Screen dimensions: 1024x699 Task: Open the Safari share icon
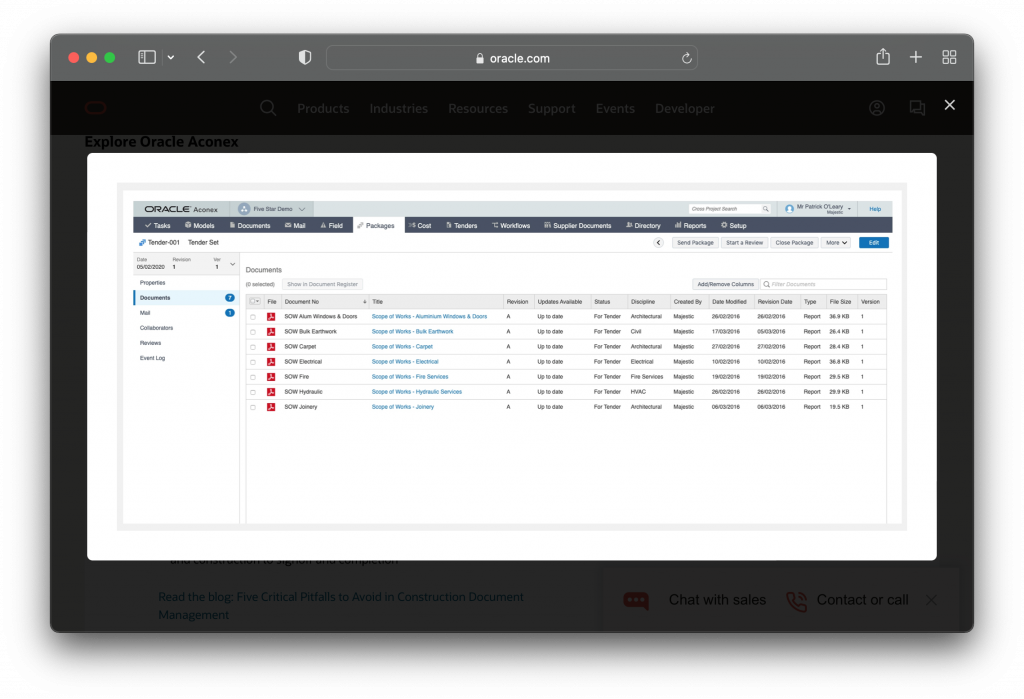tap(883, 57)
